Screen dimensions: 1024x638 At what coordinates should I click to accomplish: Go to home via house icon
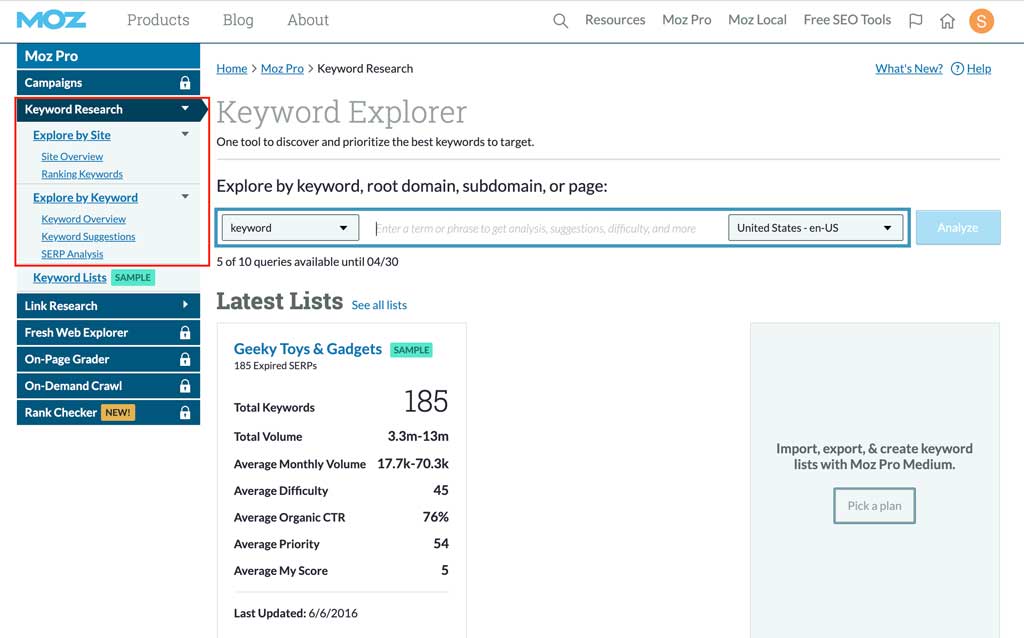[x=947, y=21]
